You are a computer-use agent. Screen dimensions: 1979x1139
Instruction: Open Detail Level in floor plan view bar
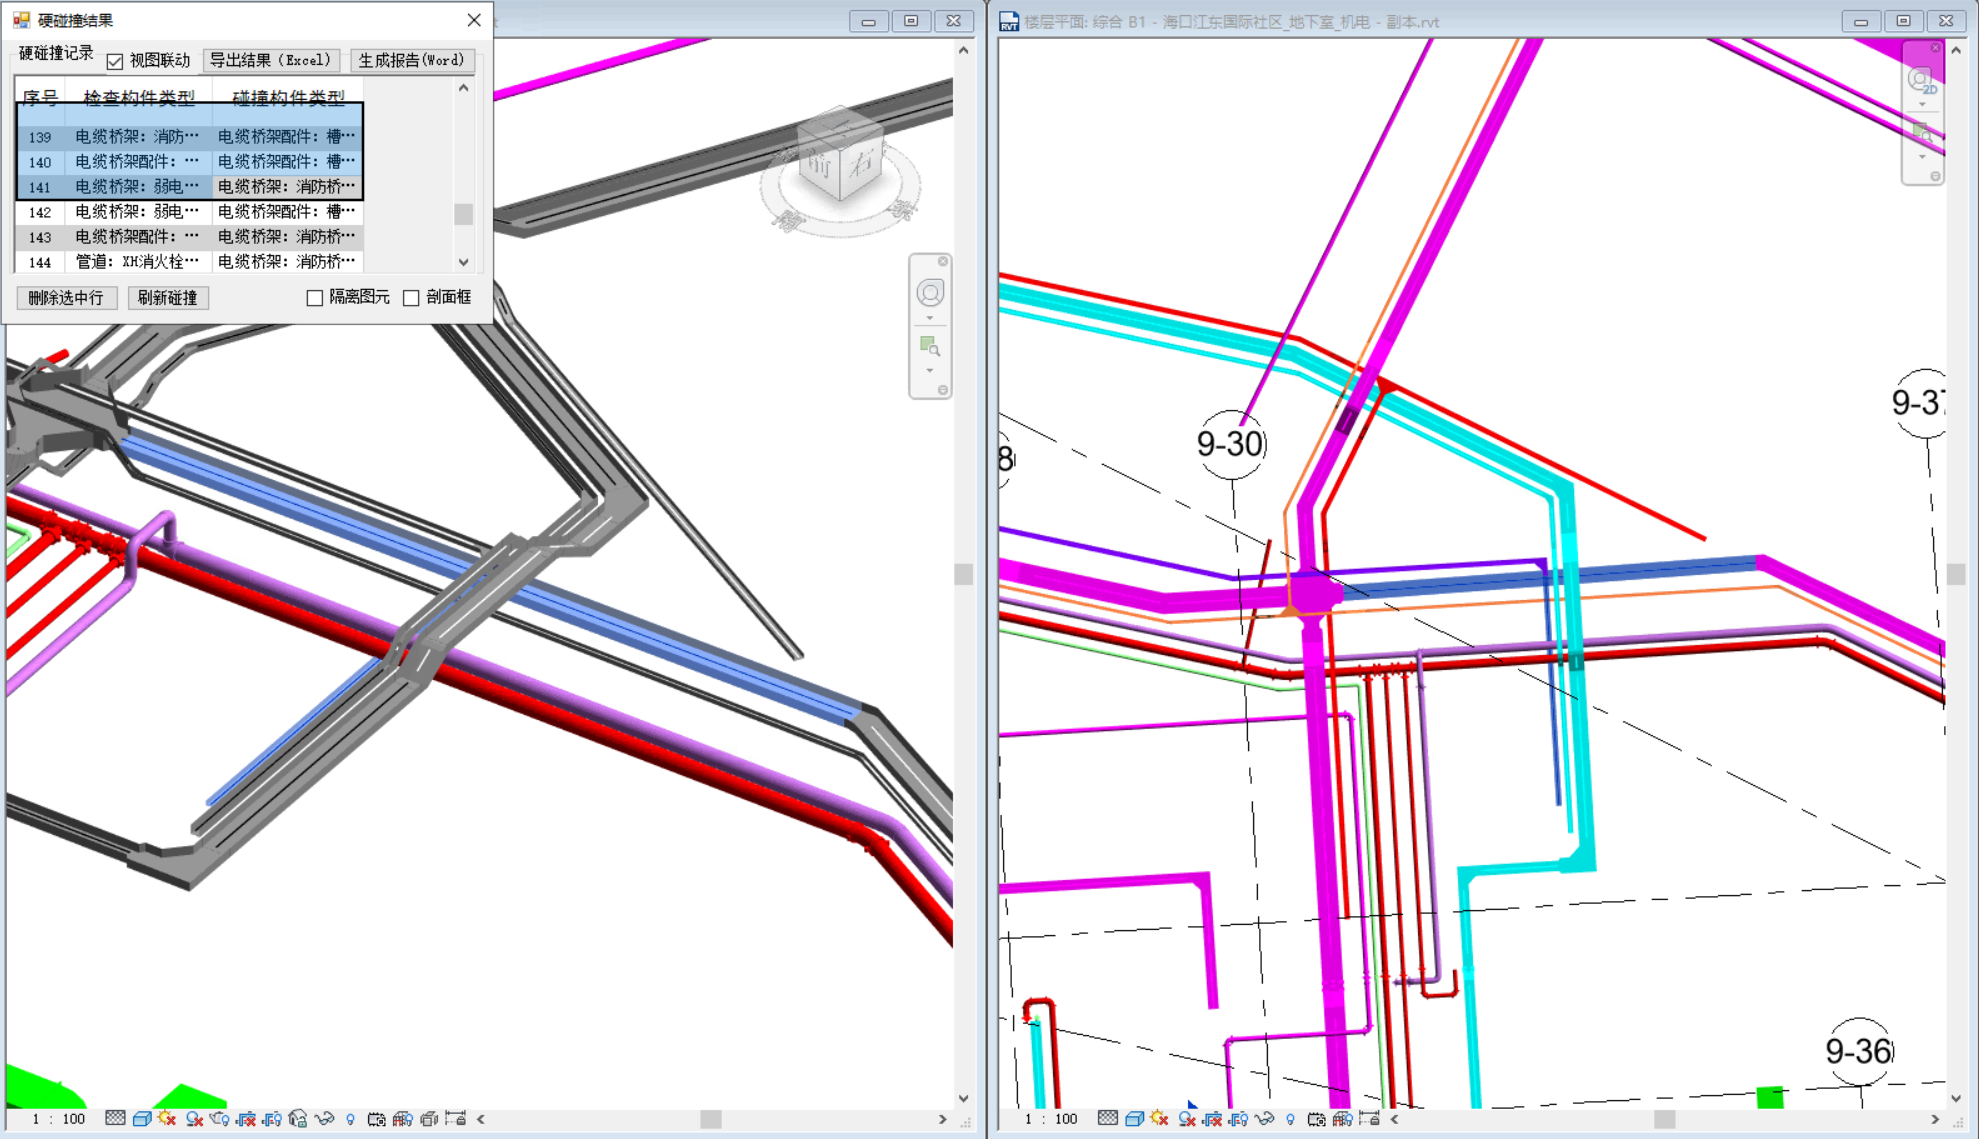(1108, 1118)
